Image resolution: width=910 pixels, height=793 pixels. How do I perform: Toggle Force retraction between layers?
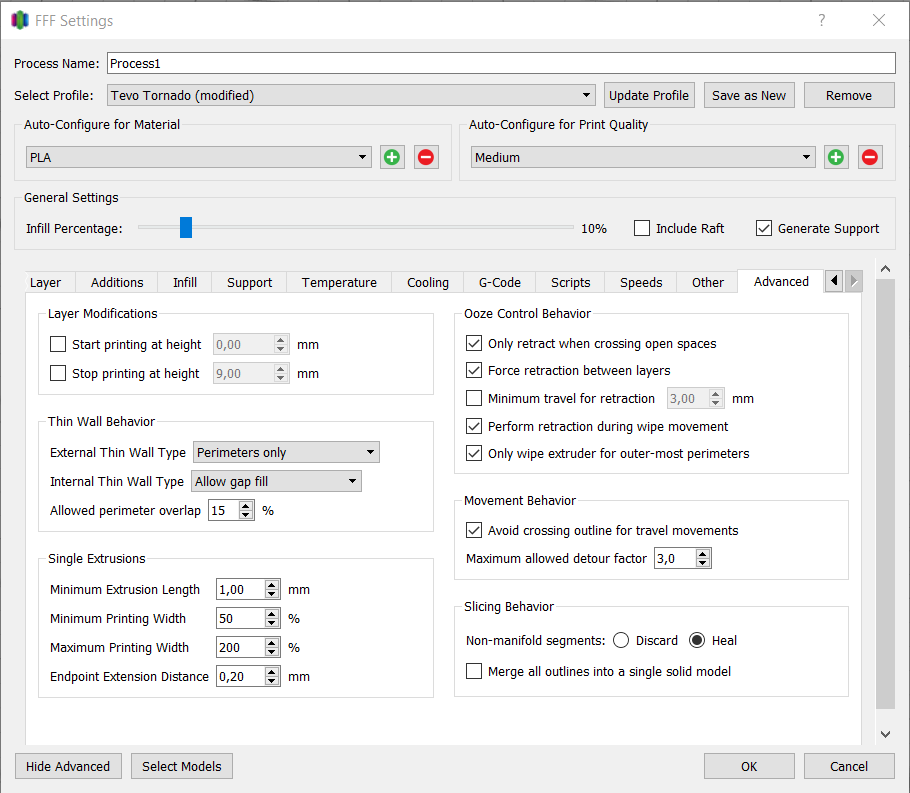tap(474, 370)
